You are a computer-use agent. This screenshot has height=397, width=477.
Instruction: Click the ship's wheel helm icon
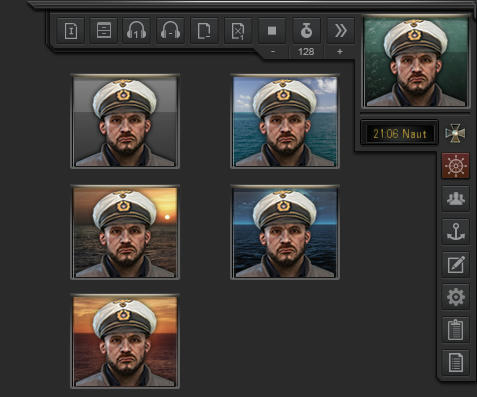[455, 166]
